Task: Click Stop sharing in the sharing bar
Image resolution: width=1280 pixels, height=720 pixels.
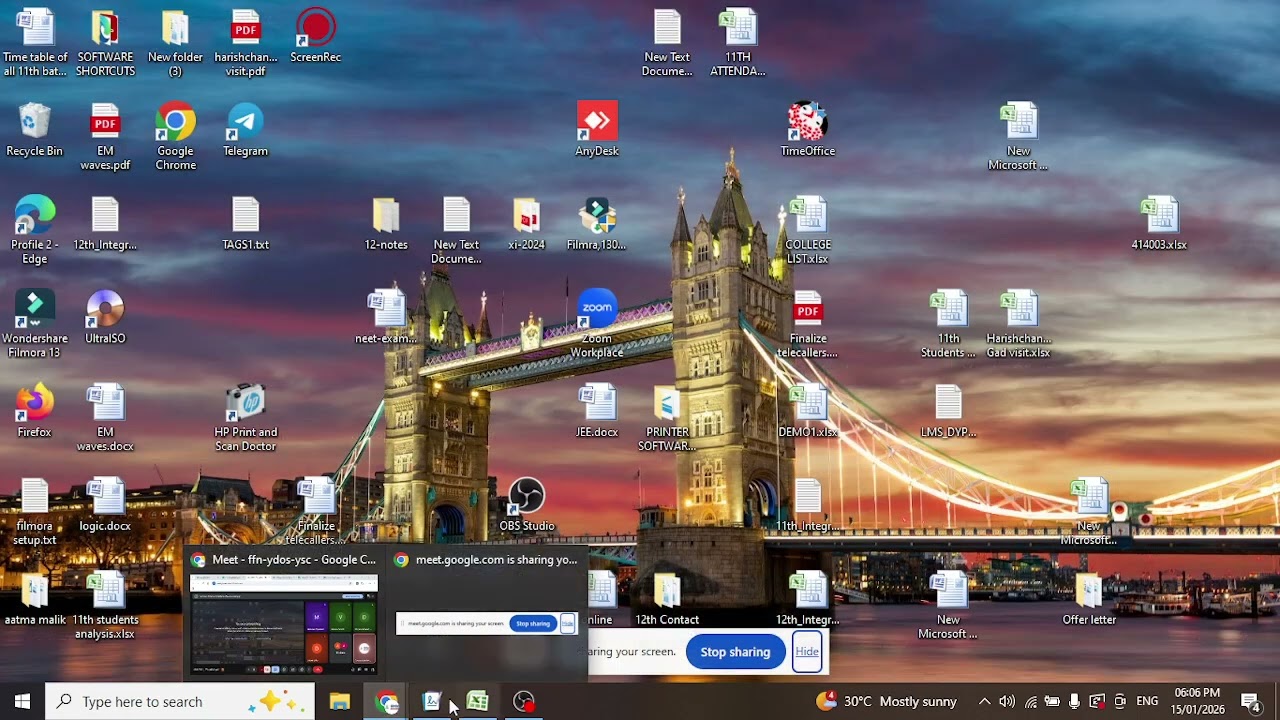Action: click(735, 652)
